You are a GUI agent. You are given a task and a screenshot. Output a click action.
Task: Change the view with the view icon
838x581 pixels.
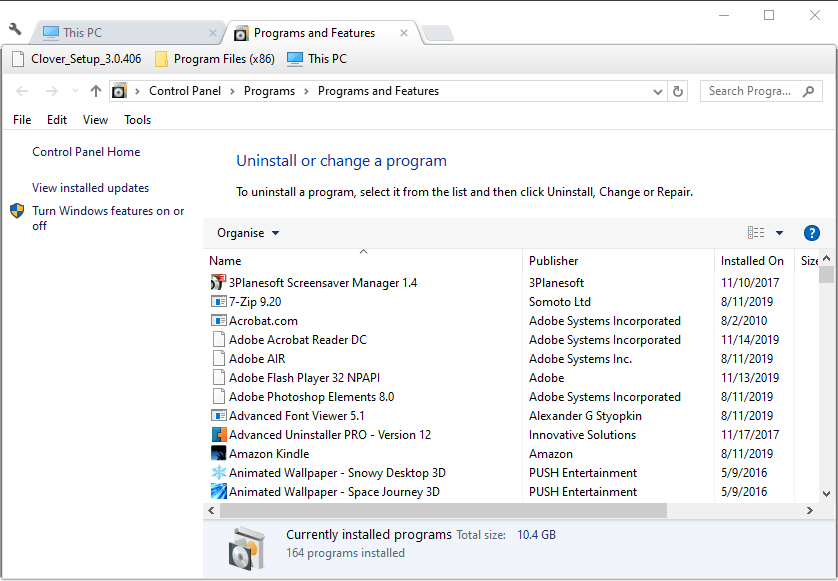pyautogui.click(x=756, y=233)
